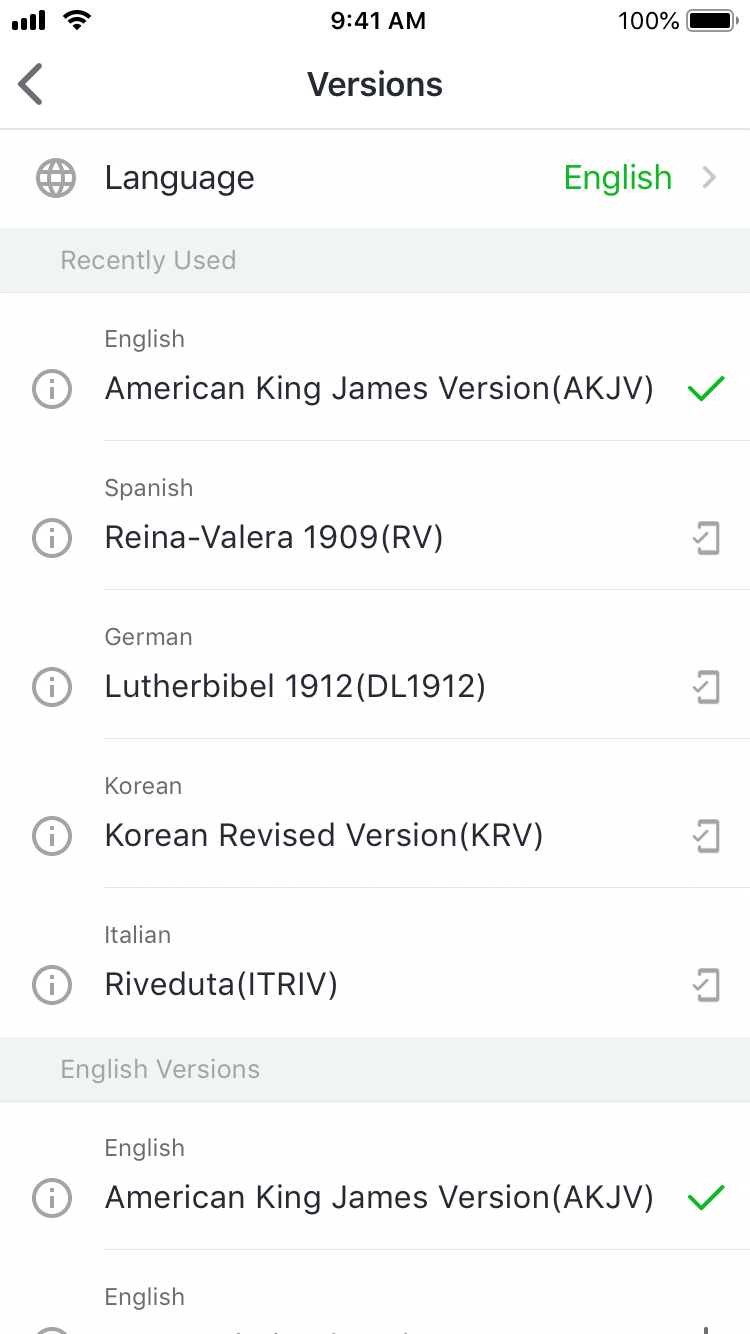
Task: Select Riveduta(ITRIV) version
Action: coord(221,985)
